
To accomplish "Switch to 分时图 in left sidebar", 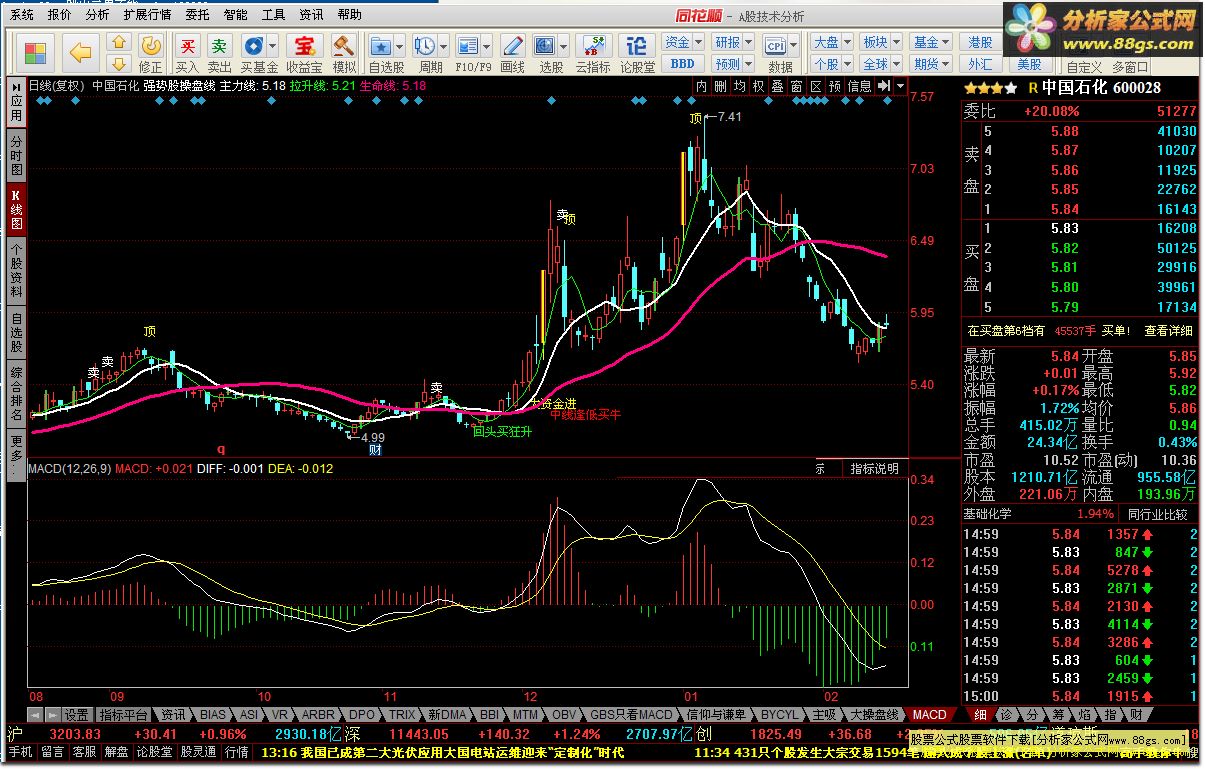I will click(x=16, y=155).
